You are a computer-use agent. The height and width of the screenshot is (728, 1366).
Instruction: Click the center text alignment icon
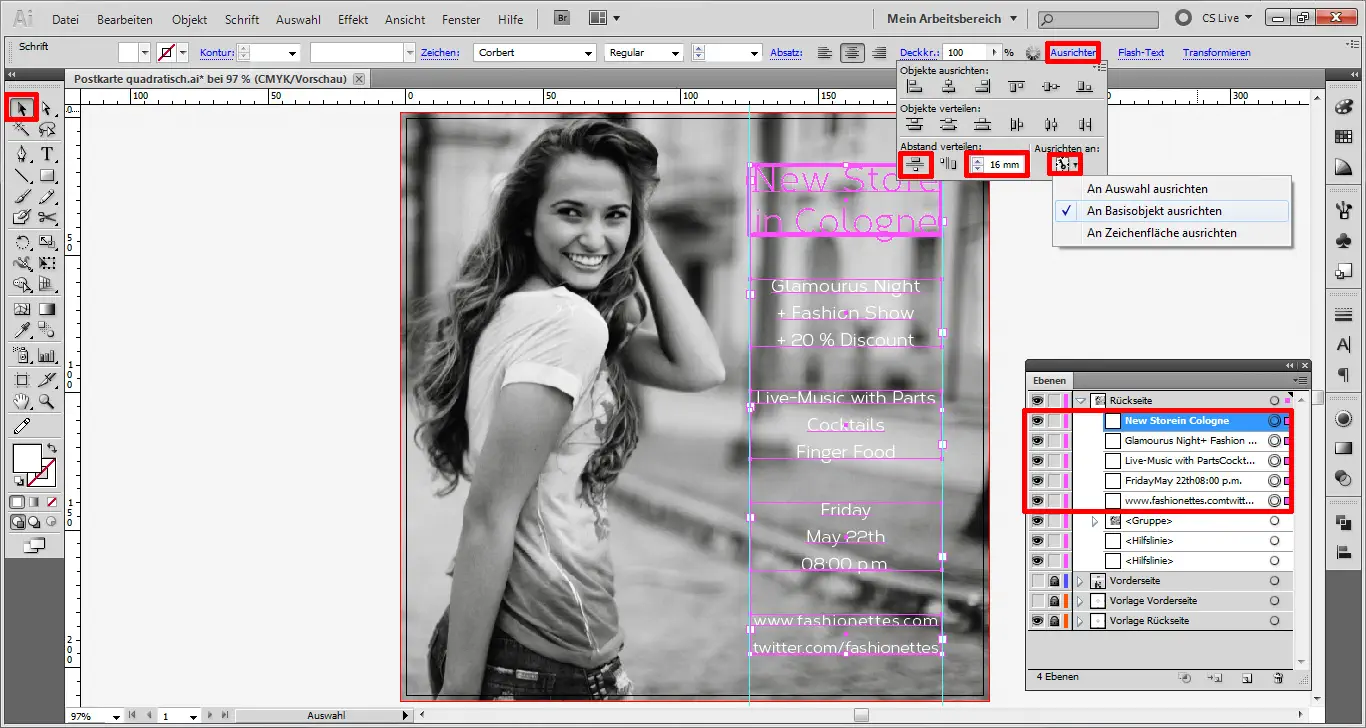pos(852,53)
